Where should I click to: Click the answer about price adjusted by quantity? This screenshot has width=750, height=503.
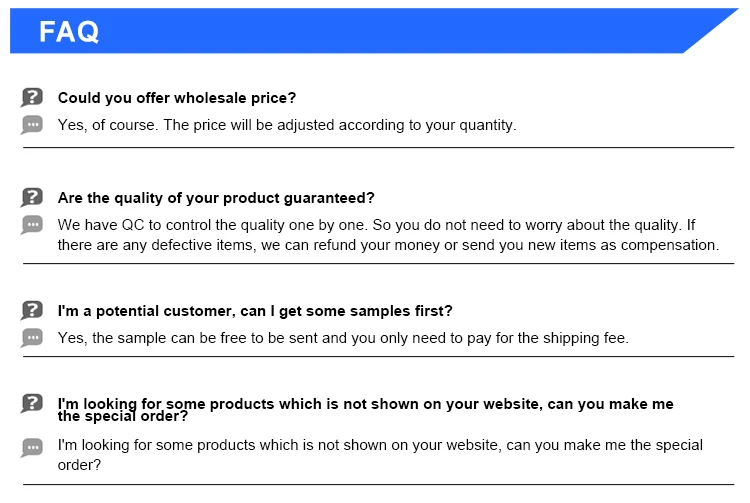tap(287, 126)
